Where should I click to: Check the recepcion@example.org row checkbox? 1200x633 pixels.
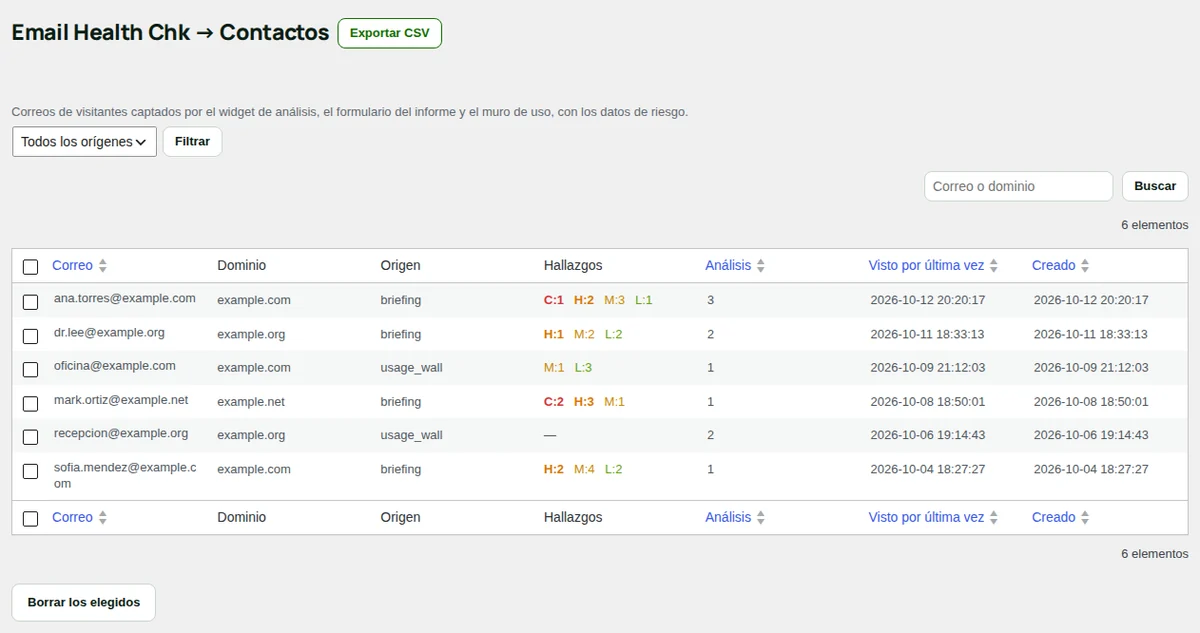tap(31, 437)
